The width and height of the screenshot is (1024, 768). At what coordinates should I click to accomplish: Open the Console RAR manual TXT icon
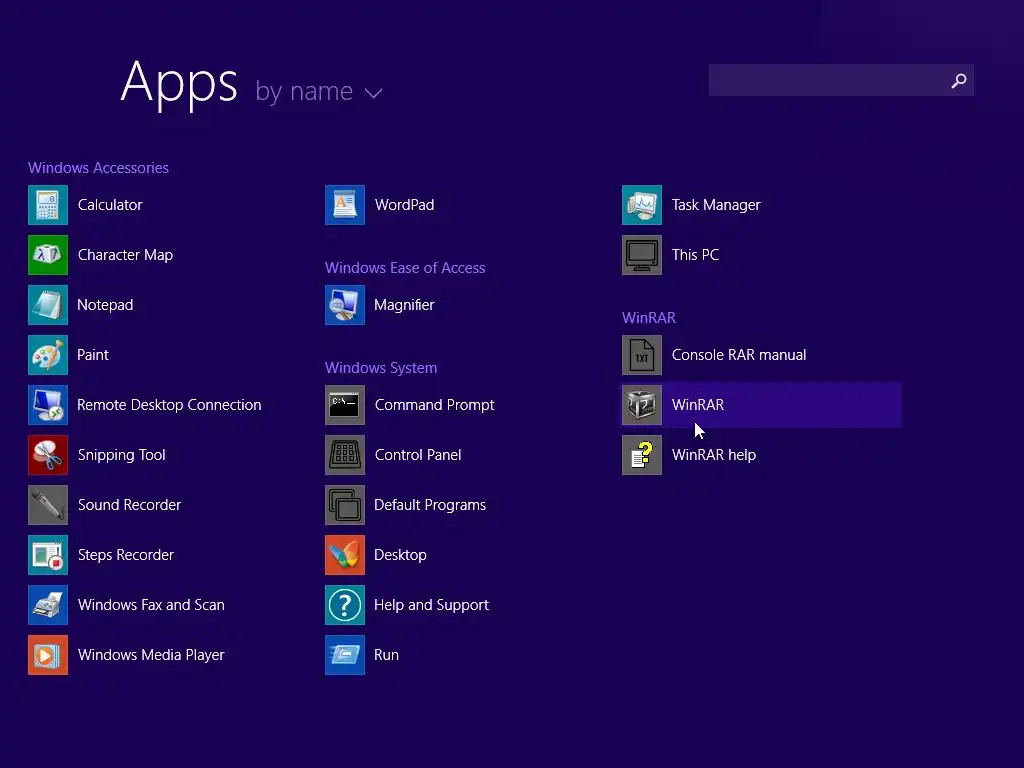[642, 355]
